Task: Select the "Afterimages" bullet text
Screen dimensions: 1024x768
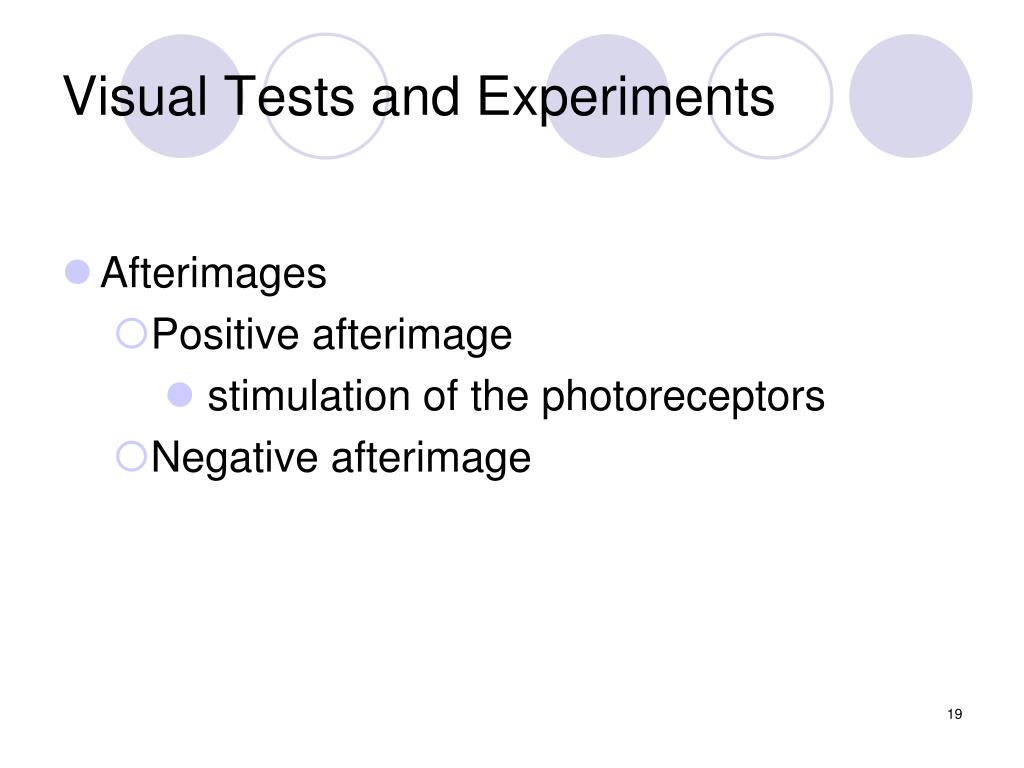Action: point(214,273)
